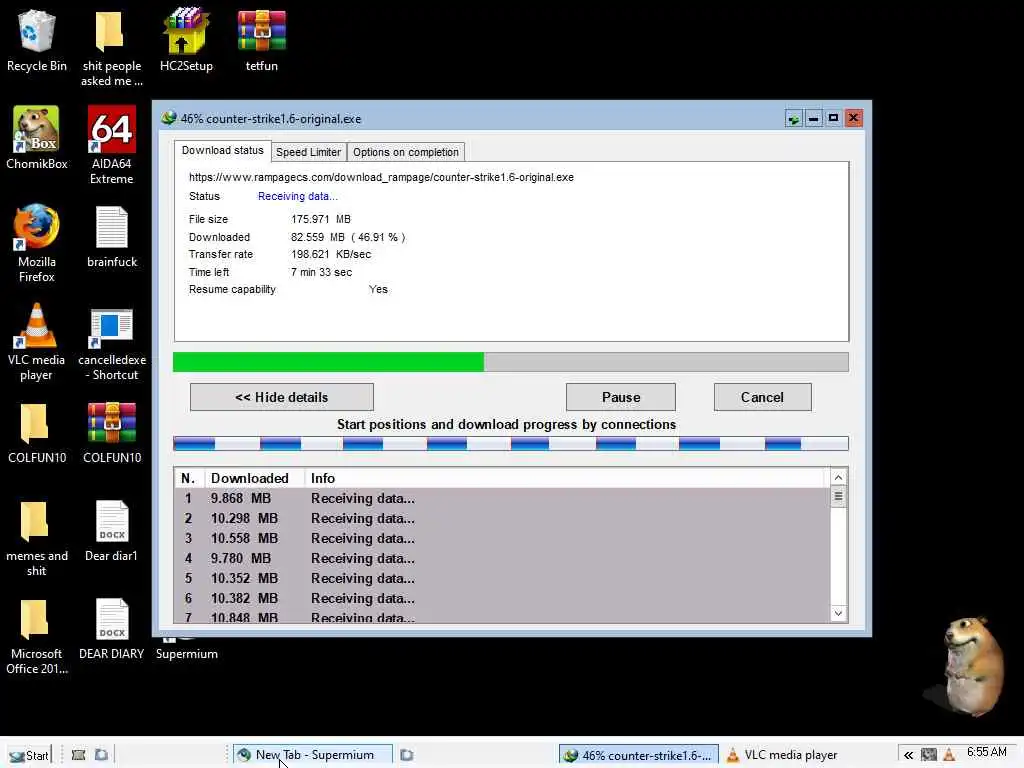
Task: Click the IDM icon in the download window title bar
Action: (169, 118)
